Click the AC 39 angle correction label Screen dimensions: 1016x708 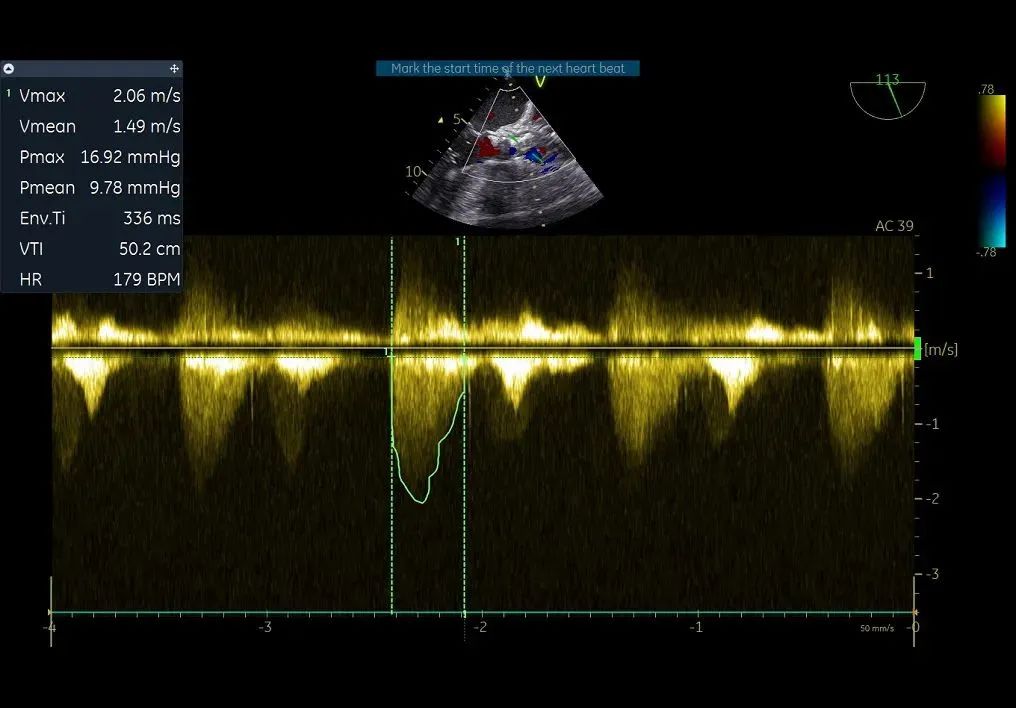tap(894, 226)
